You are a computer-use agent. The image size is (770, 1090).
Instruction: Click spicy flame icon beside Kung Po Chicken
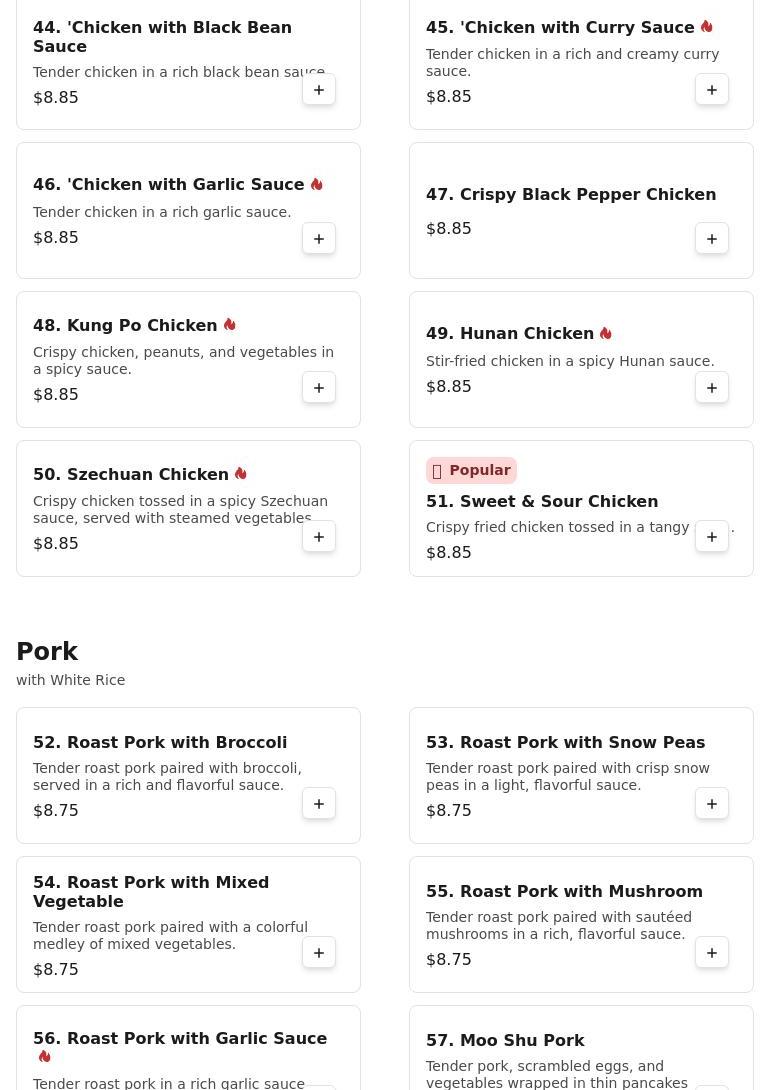[x=229, y=325]
